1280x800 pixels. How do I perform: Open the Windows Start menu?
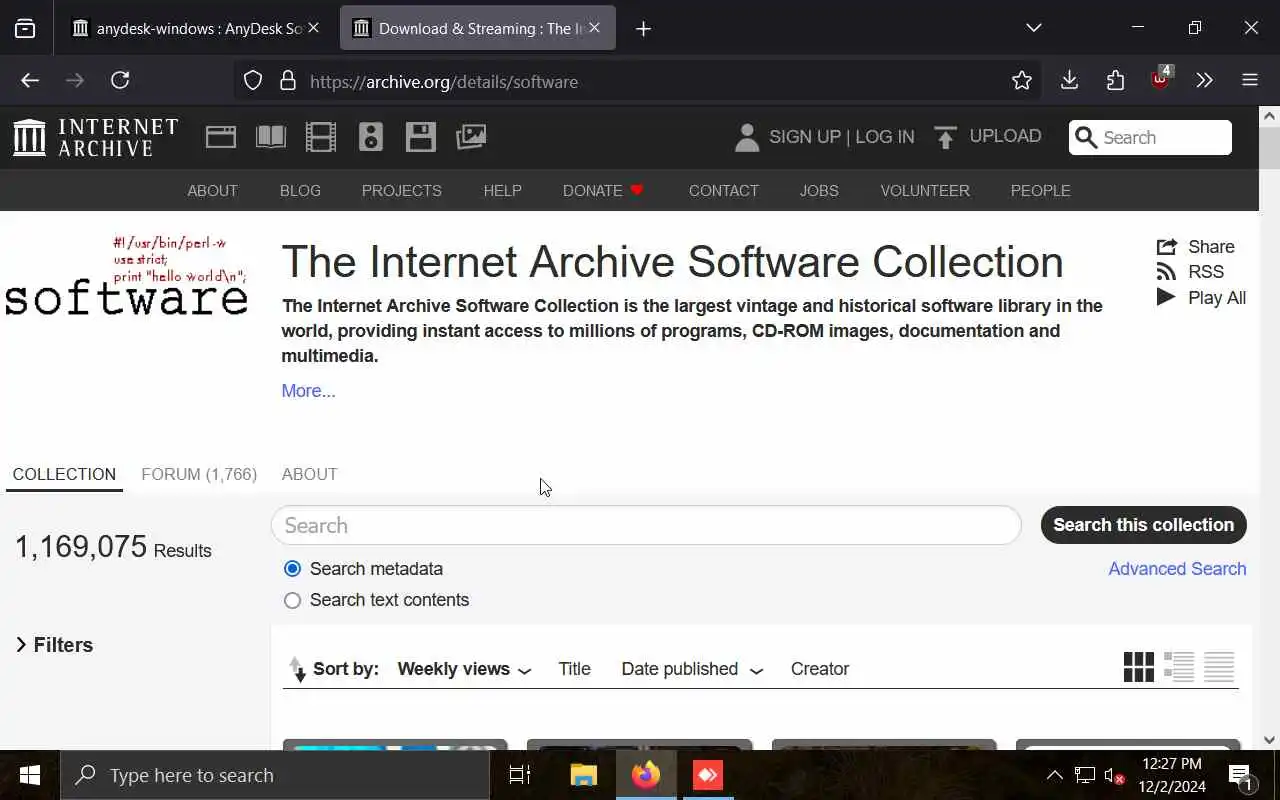pyautogui.click(x=30, y=775)
